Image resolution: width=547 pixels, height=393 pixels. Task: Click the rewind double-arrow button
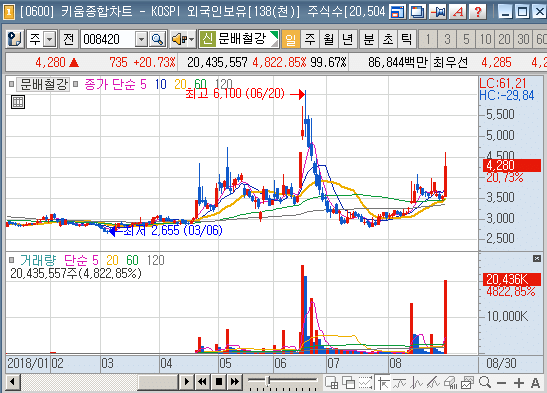pos(202,382)
